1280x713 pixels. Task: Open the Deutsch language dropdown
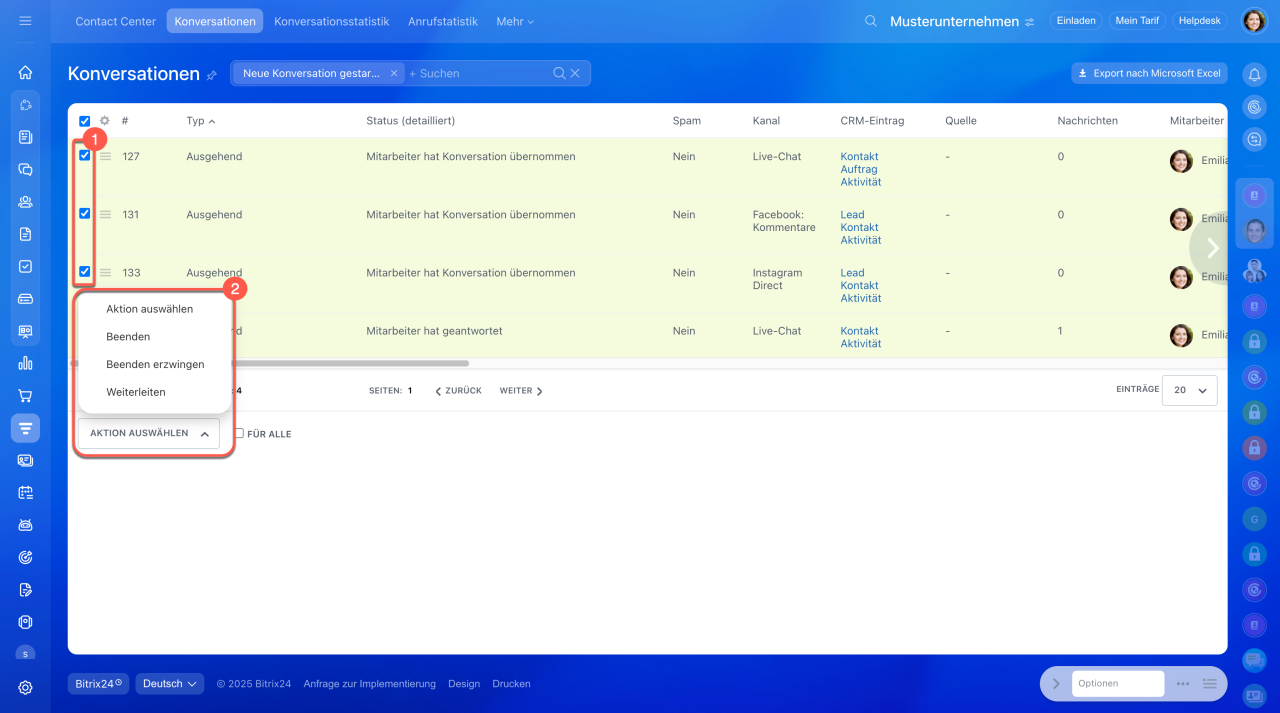coord(170,684)
